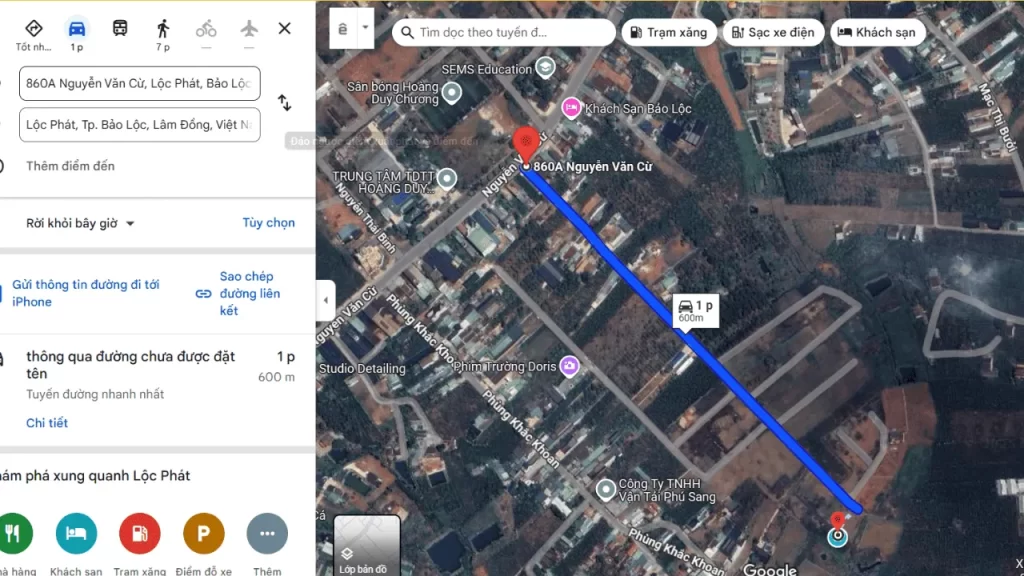1024x576 pixels.
Task: Click the print icon on the map toolbar
Action: 343,28
